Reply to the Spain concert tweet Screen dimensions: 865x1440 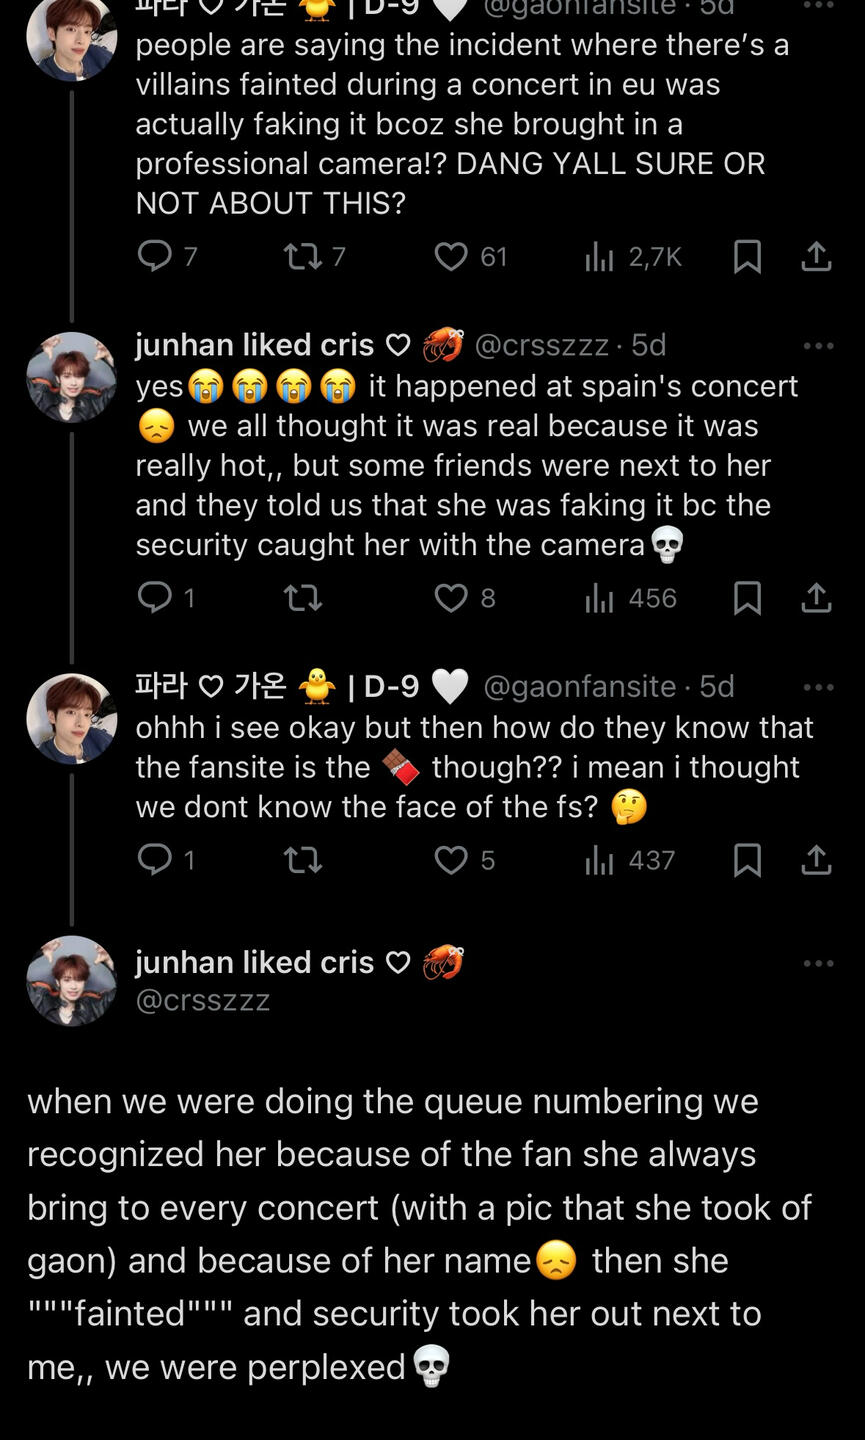pos(154,598)
